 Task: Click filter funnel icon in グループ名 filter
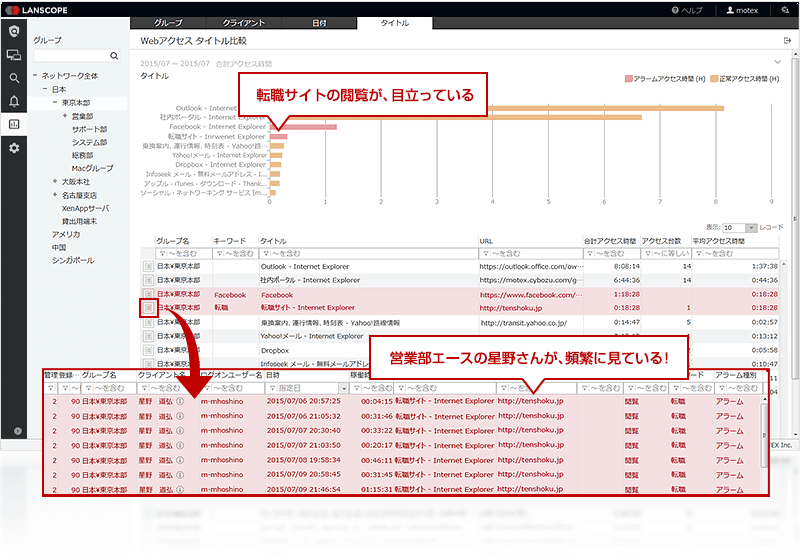point(162,254)
